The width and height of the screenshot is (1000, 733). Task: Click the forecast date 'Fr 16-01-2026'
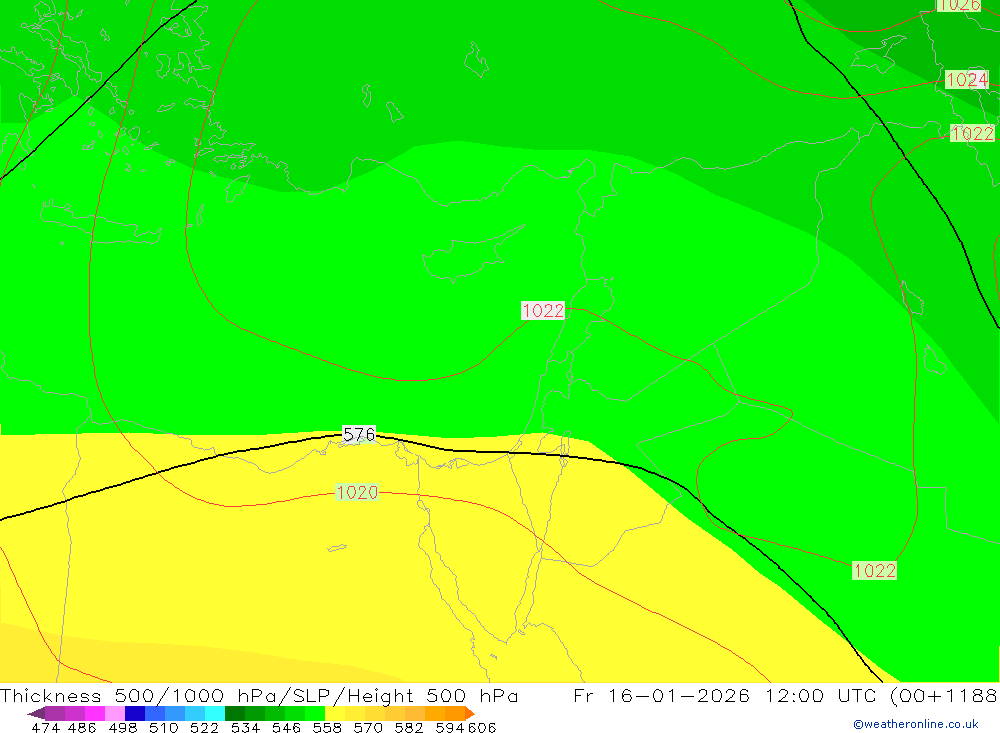coord(661,696)
